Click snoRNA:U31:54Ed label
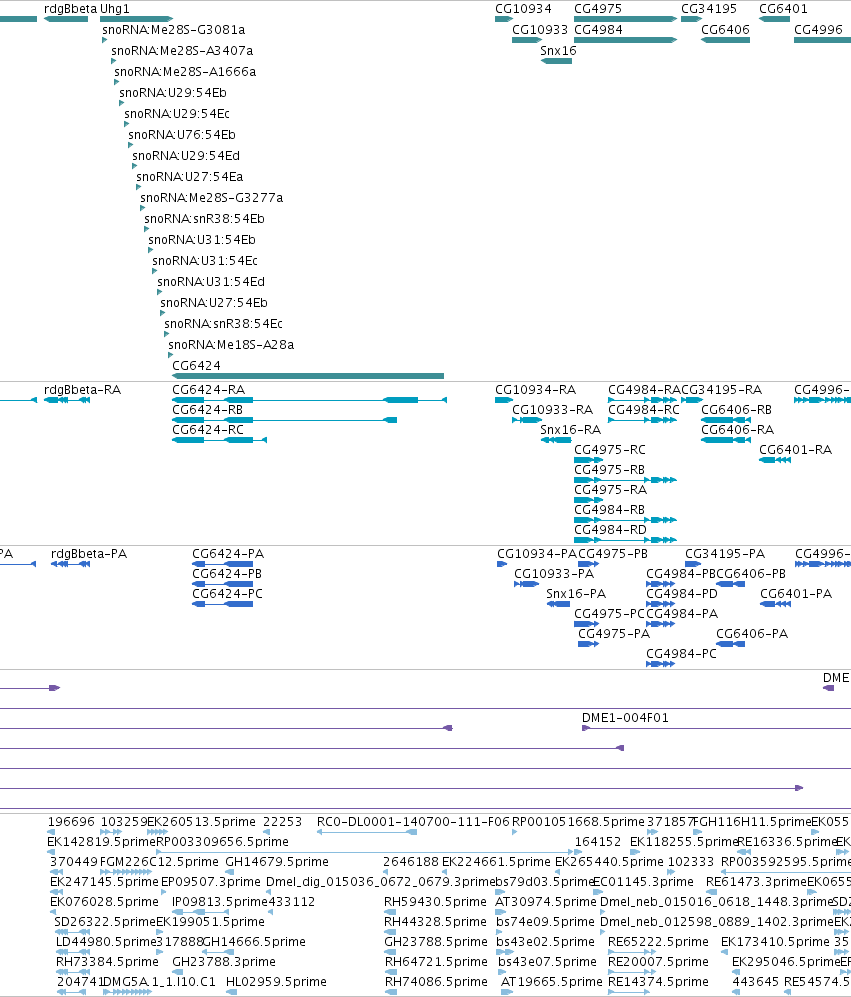This screenshot has height=997, width=851. click(x=211, y=282)
